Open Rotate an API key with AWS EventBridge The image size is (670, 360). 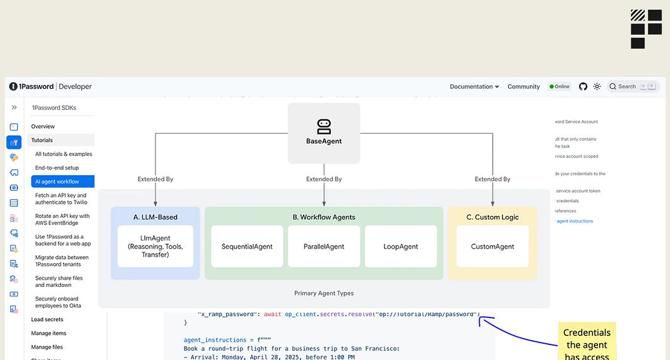(62, 220)
